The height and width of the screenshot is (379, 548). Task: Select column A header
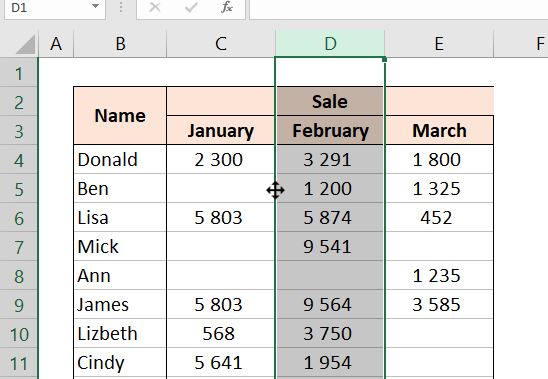point(56,44)
